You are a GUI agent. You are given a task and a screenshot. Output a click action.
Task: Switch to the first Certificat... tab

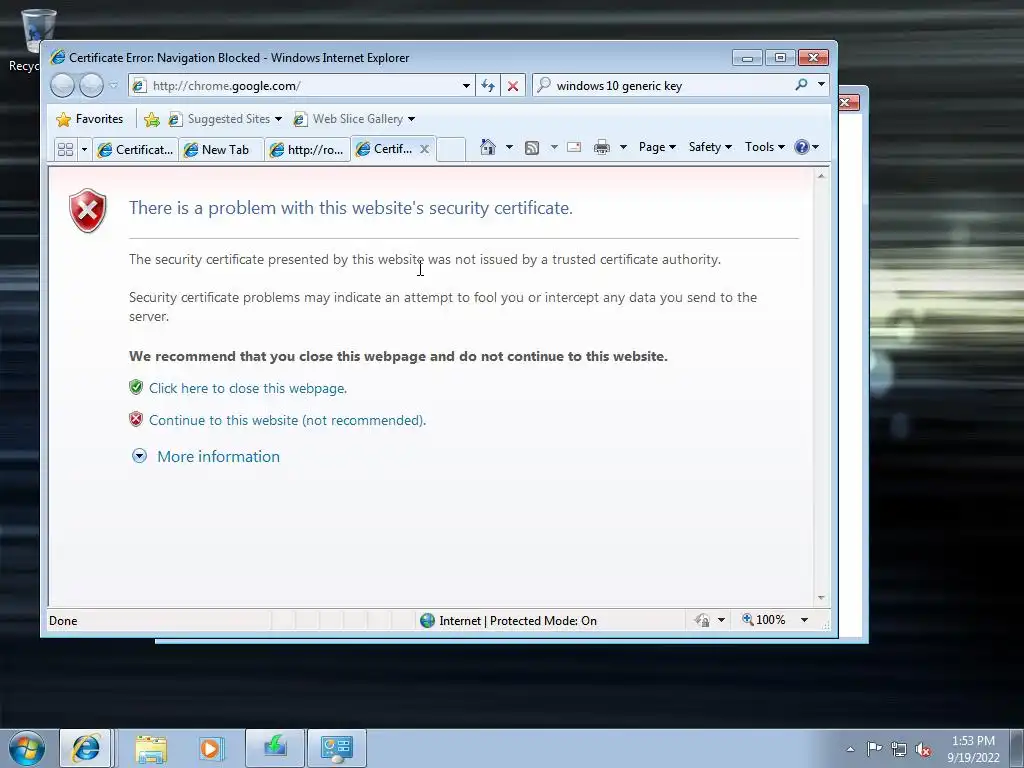point(135,150)
